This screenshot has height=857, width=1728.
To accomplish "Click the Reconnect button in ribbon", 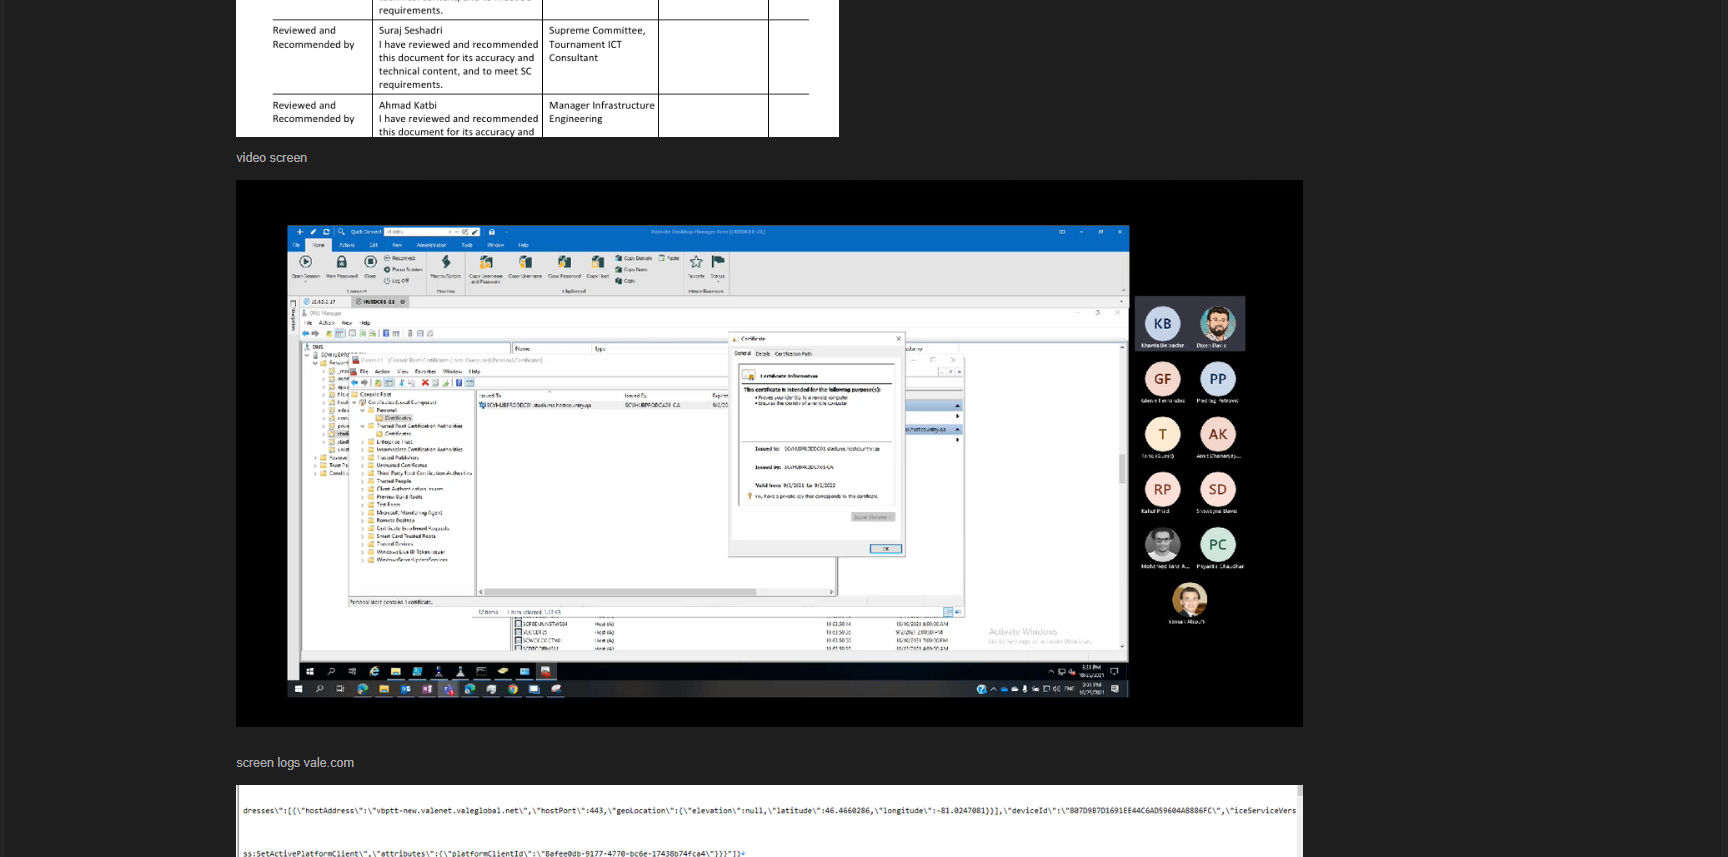I will 401,258.
